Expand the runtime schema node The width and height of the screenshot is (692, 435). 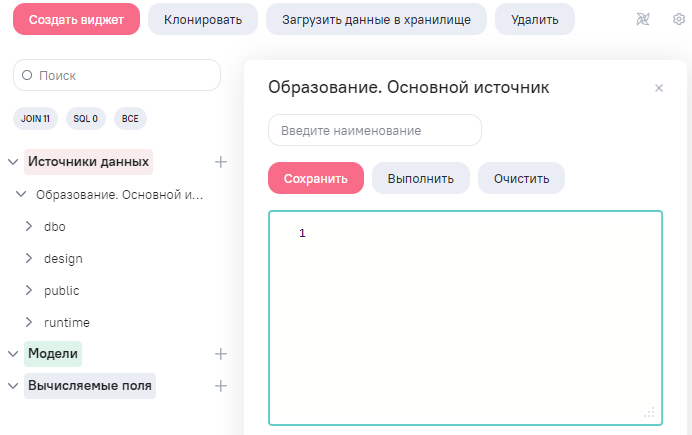pos(29,323)
